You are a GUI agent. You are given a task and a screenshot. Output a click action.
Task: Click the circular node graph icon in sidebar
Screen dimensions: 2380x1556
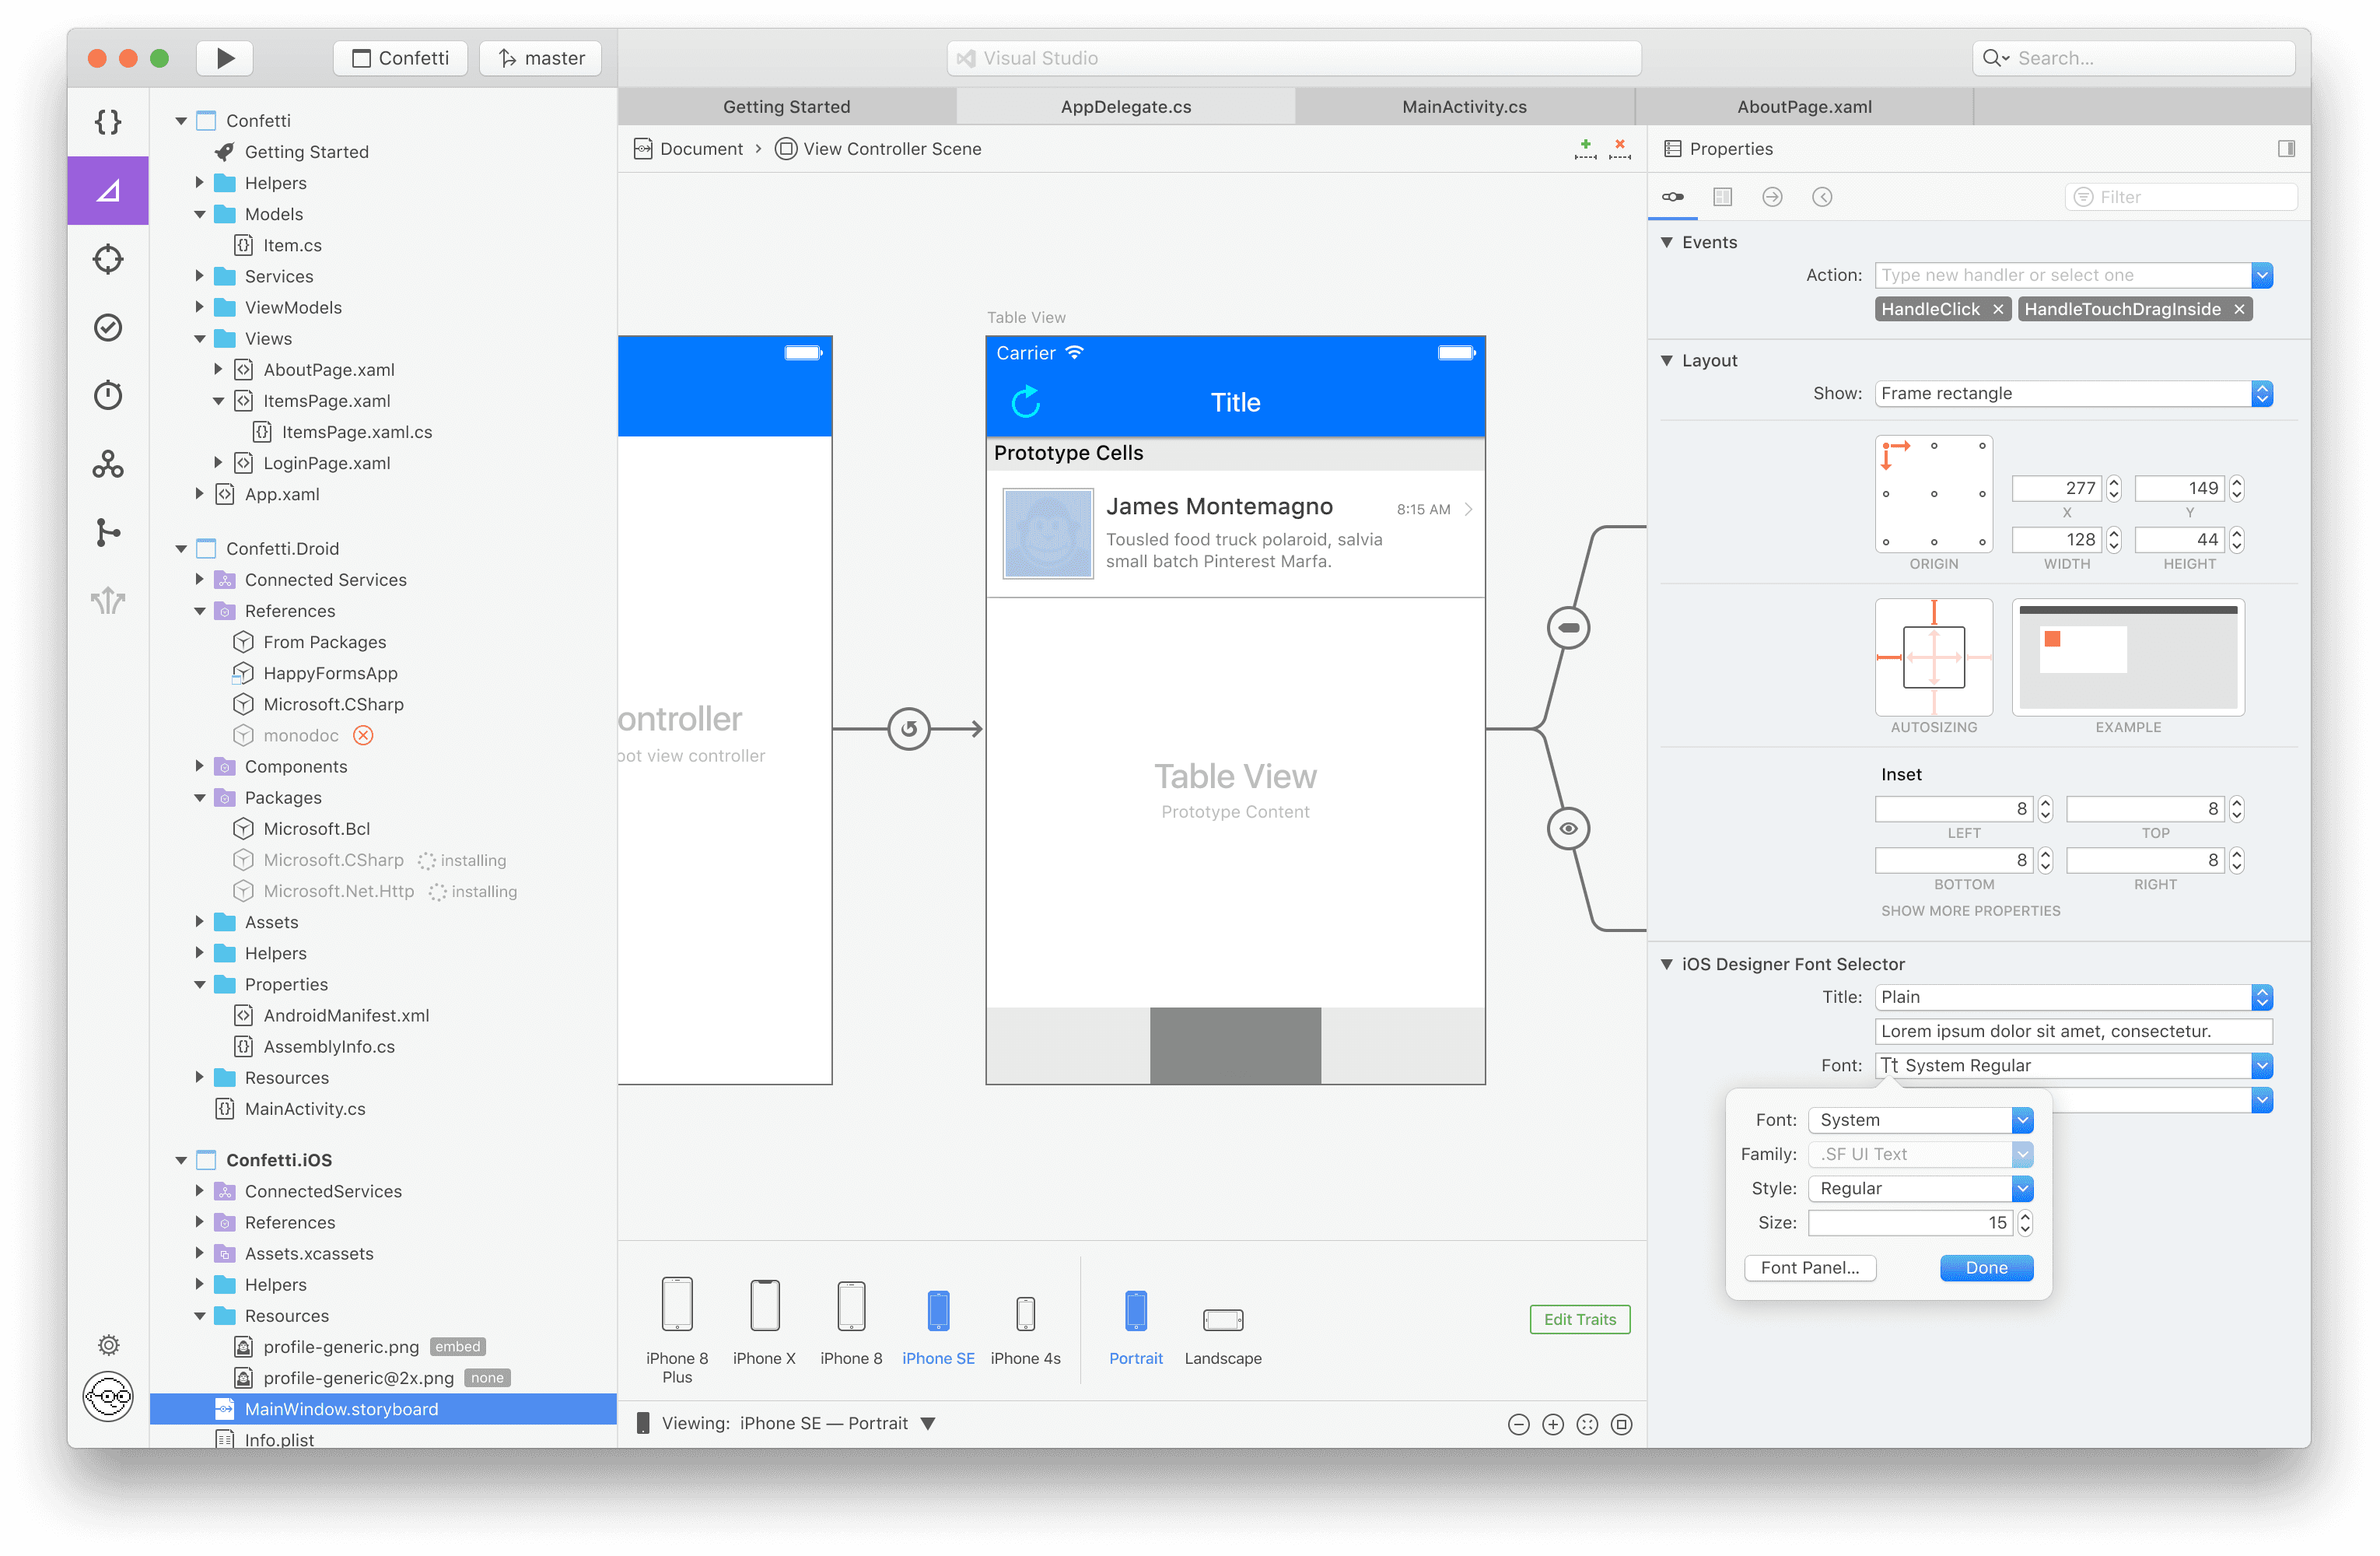click(111, 462)
